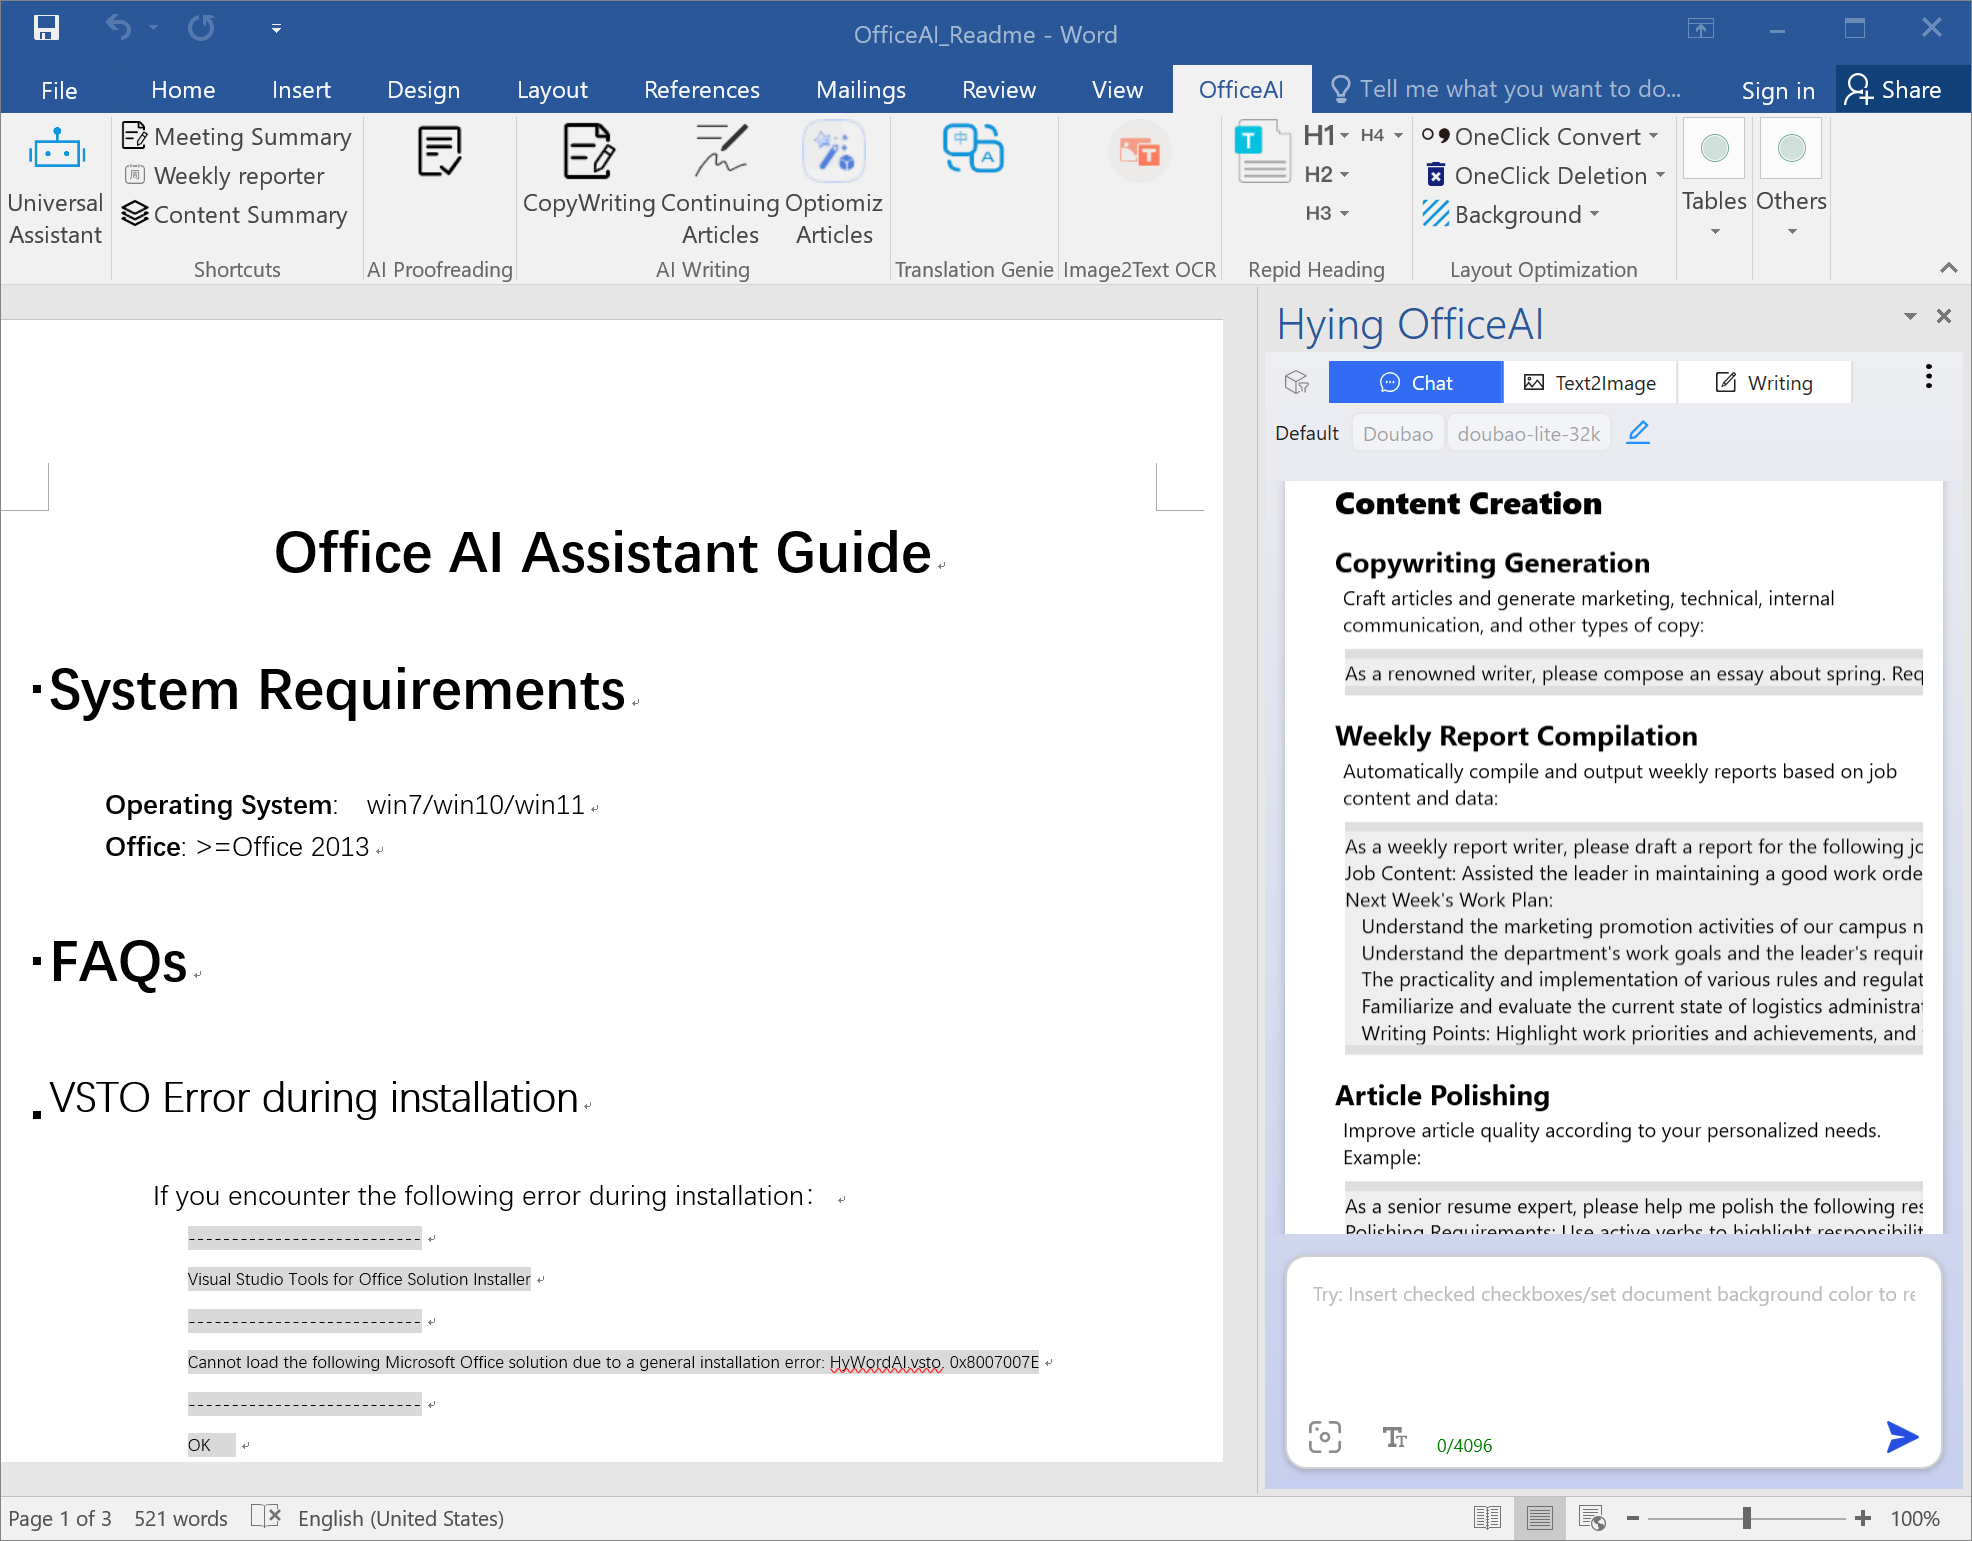
Task: Click English (United States) language status
Action: [401, 1518]
